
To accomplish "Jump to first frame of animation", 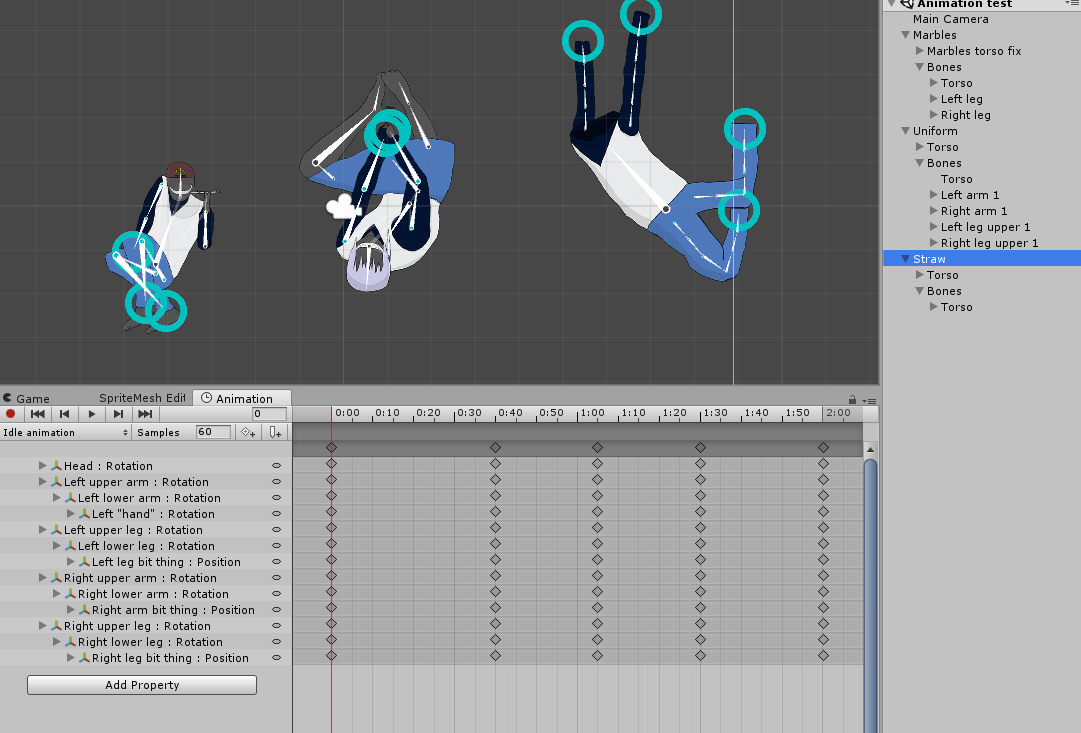I will coord(38,414).
